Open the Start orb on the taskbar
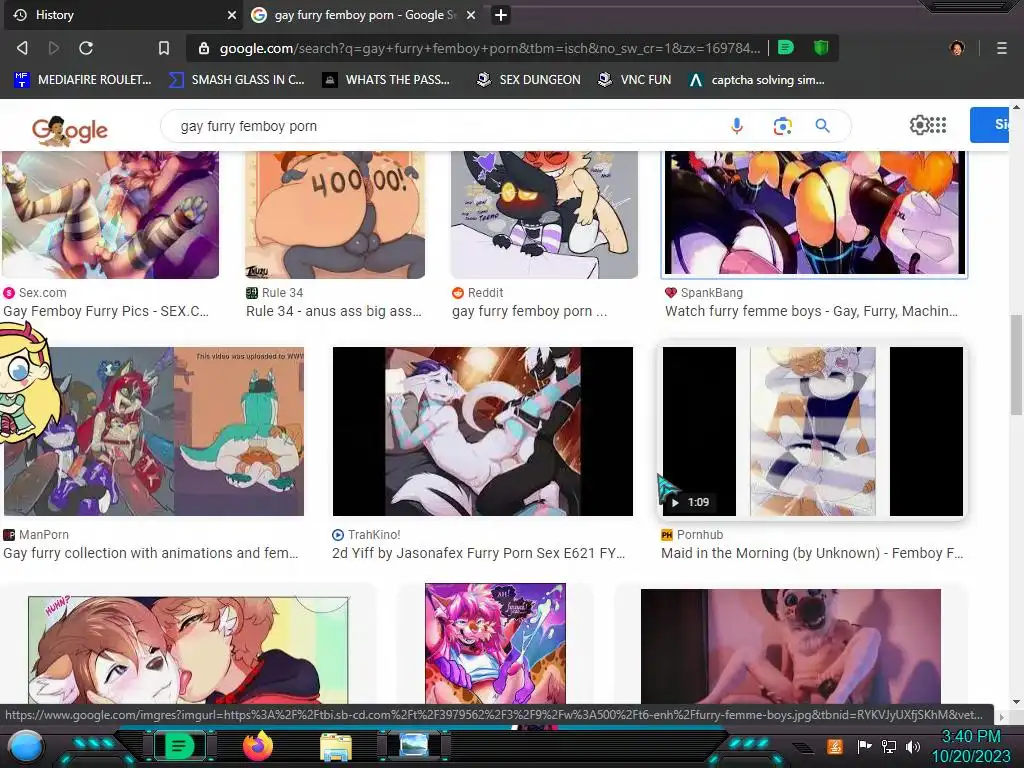1024x768 pixels. pyautogui.click(x=26, y=746)
